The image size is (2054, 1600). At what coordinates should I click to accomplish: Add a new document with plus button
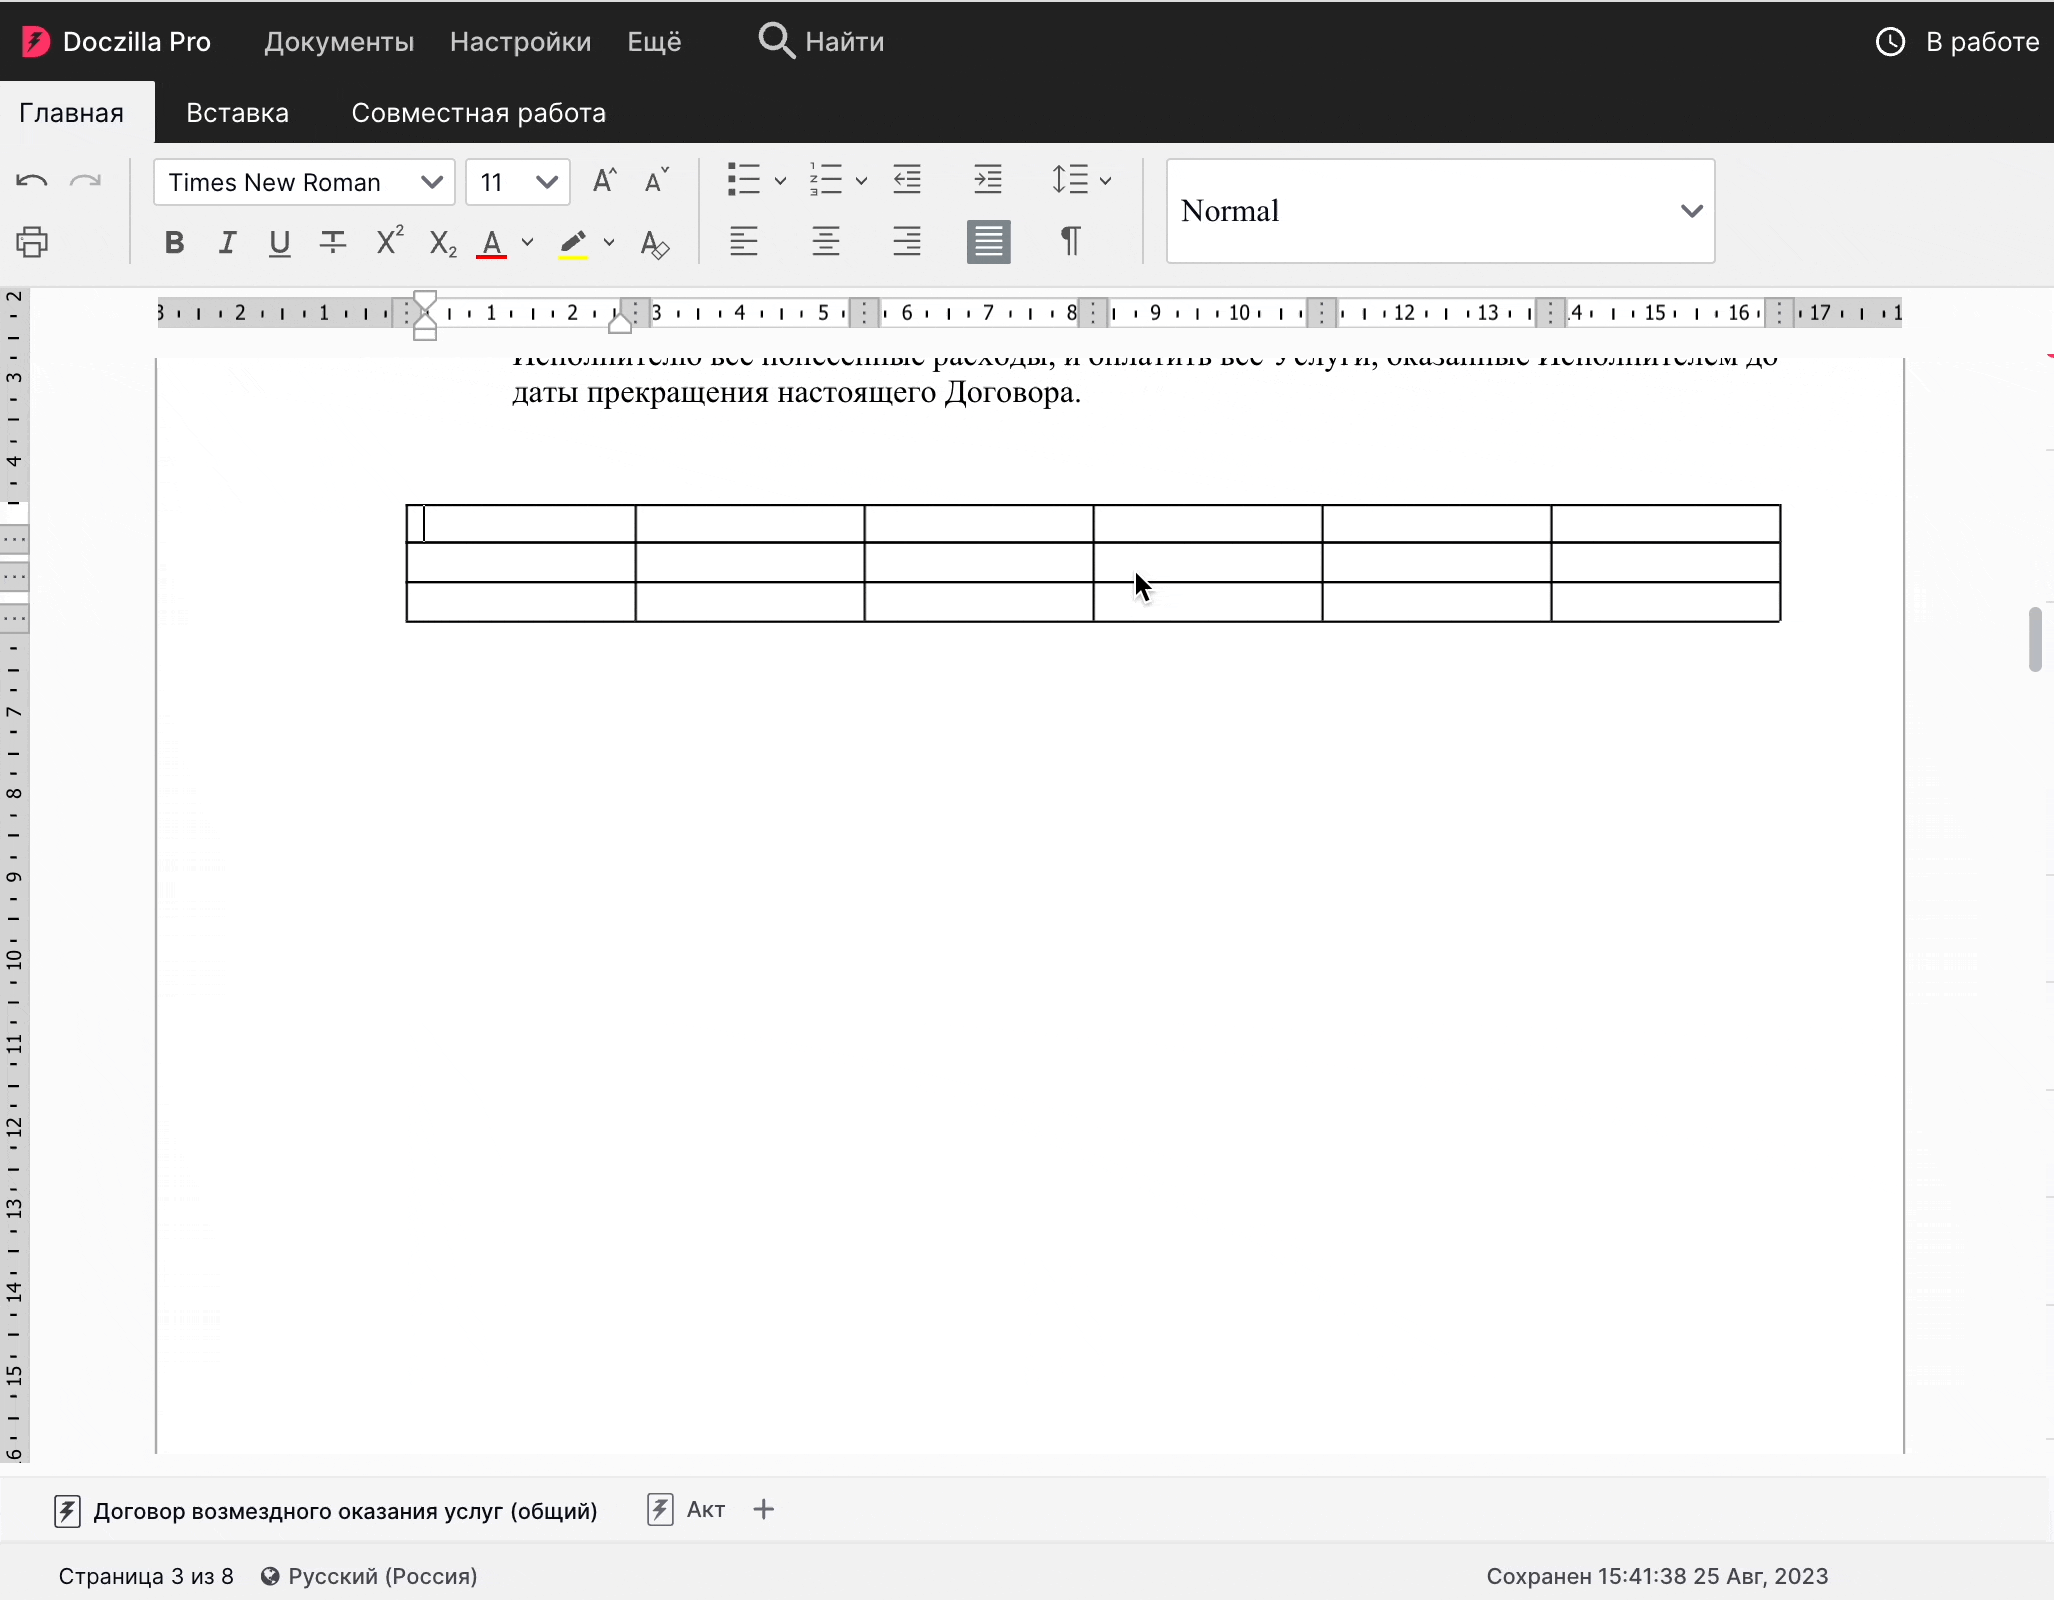pos(764,1509)
